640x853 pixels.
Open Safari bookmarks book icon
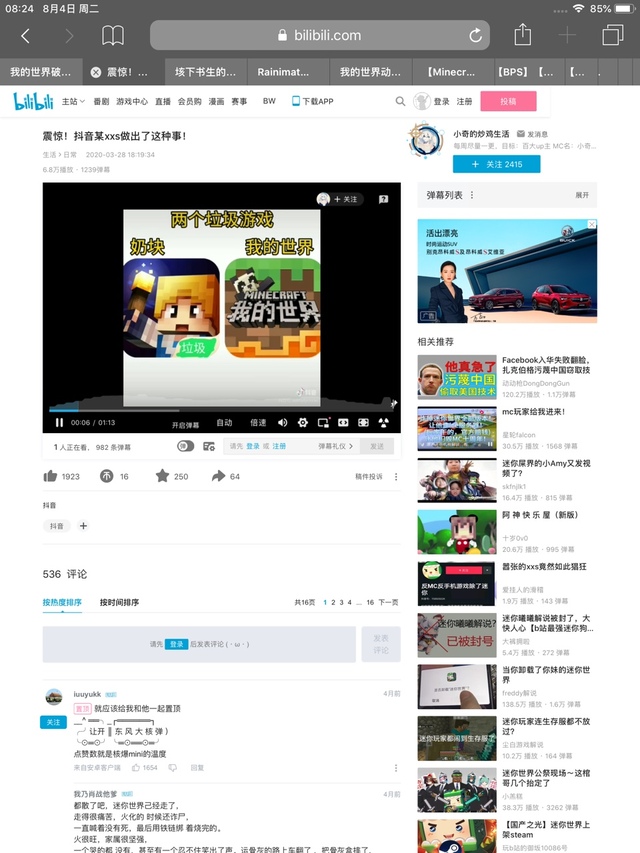coord(113,36)
